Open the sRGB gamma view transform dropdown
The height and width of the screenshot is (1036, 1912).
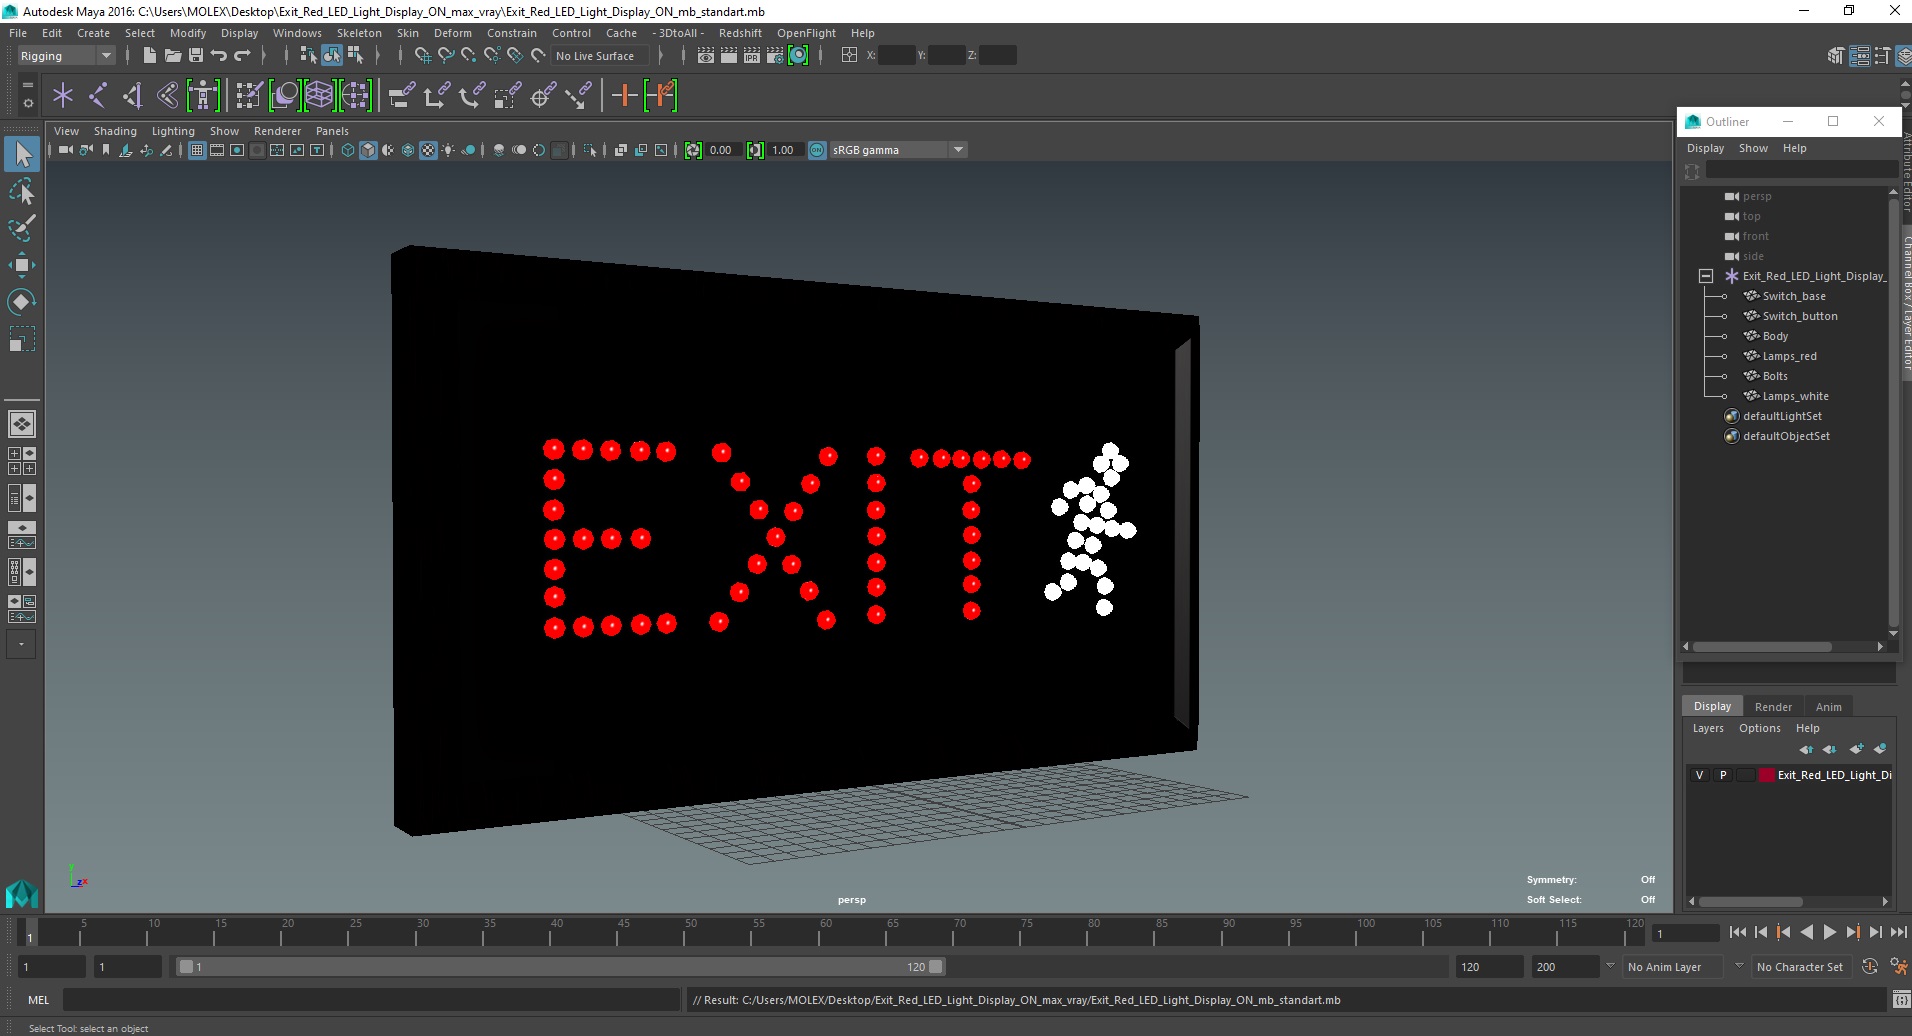coord(898,150)
